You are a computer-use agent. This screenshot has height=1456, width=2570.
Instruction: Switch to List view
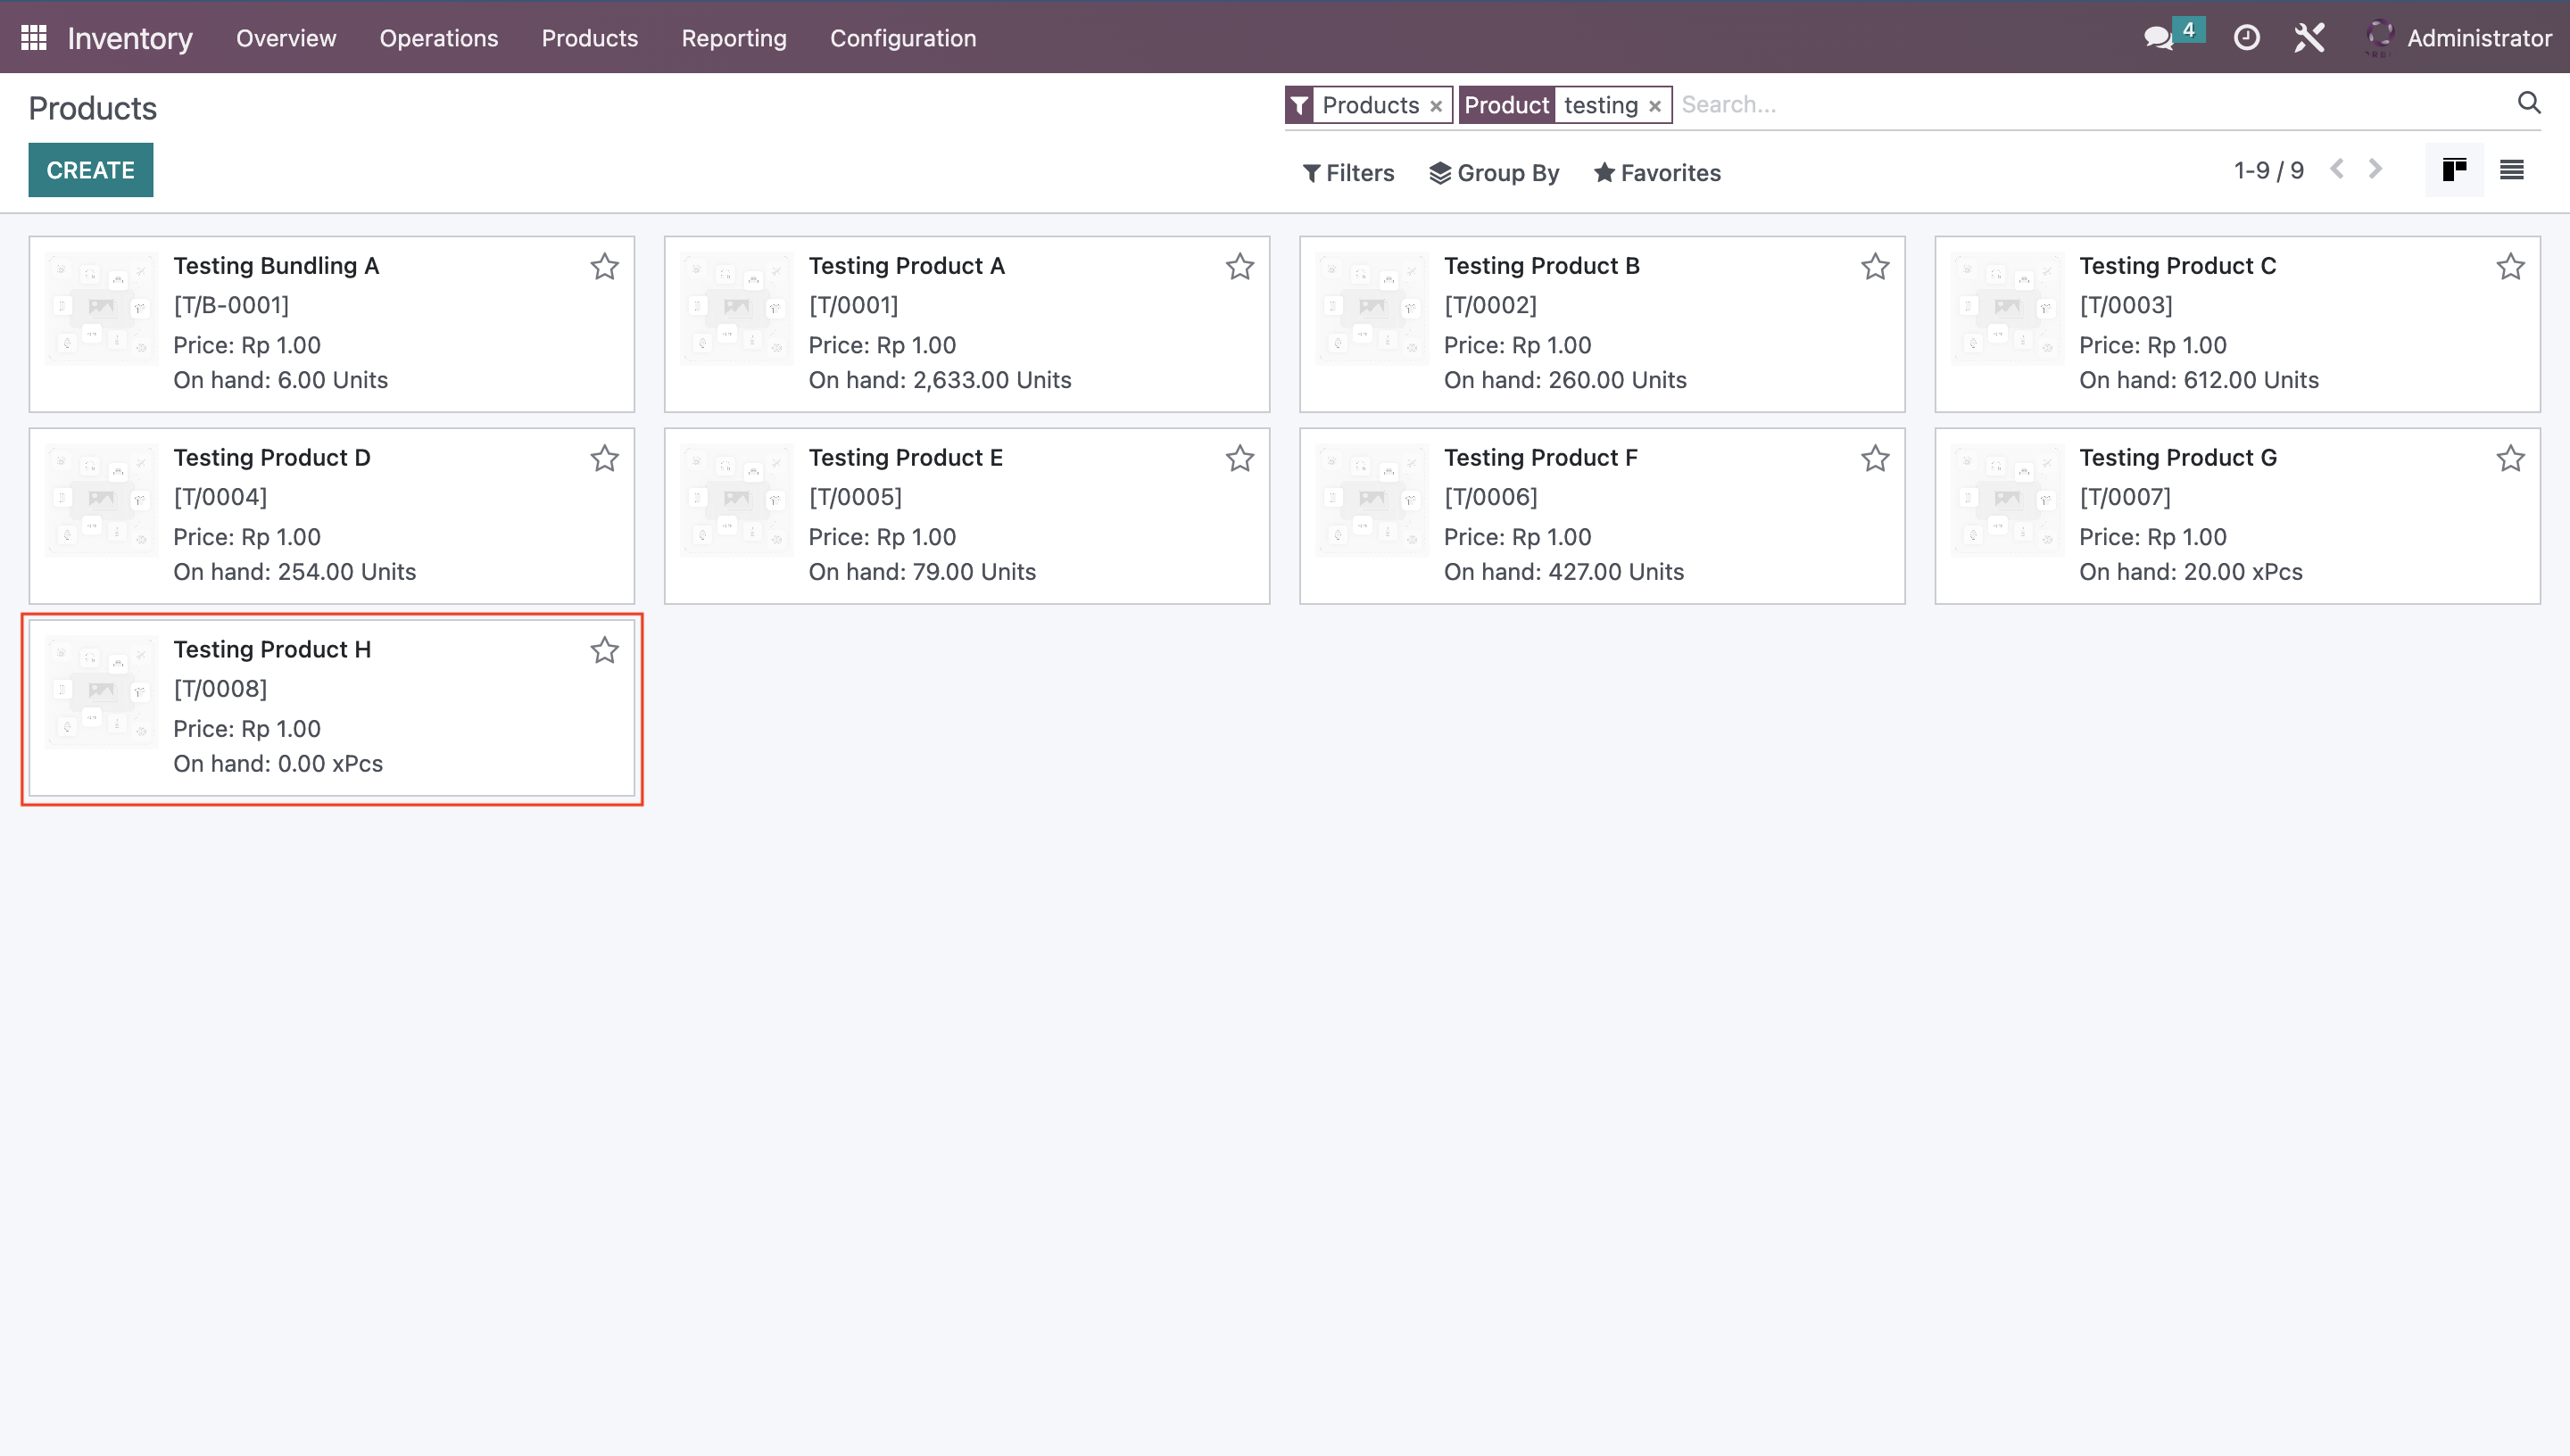tap(2511, 170)
